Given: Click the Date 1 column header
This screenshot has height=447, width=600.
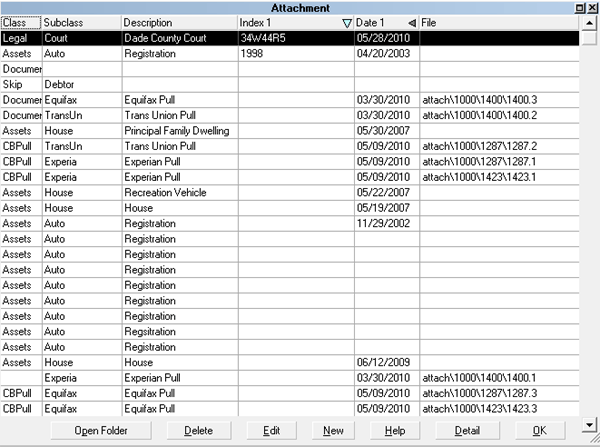Looking at the screenshot, I should coord(386,23).
